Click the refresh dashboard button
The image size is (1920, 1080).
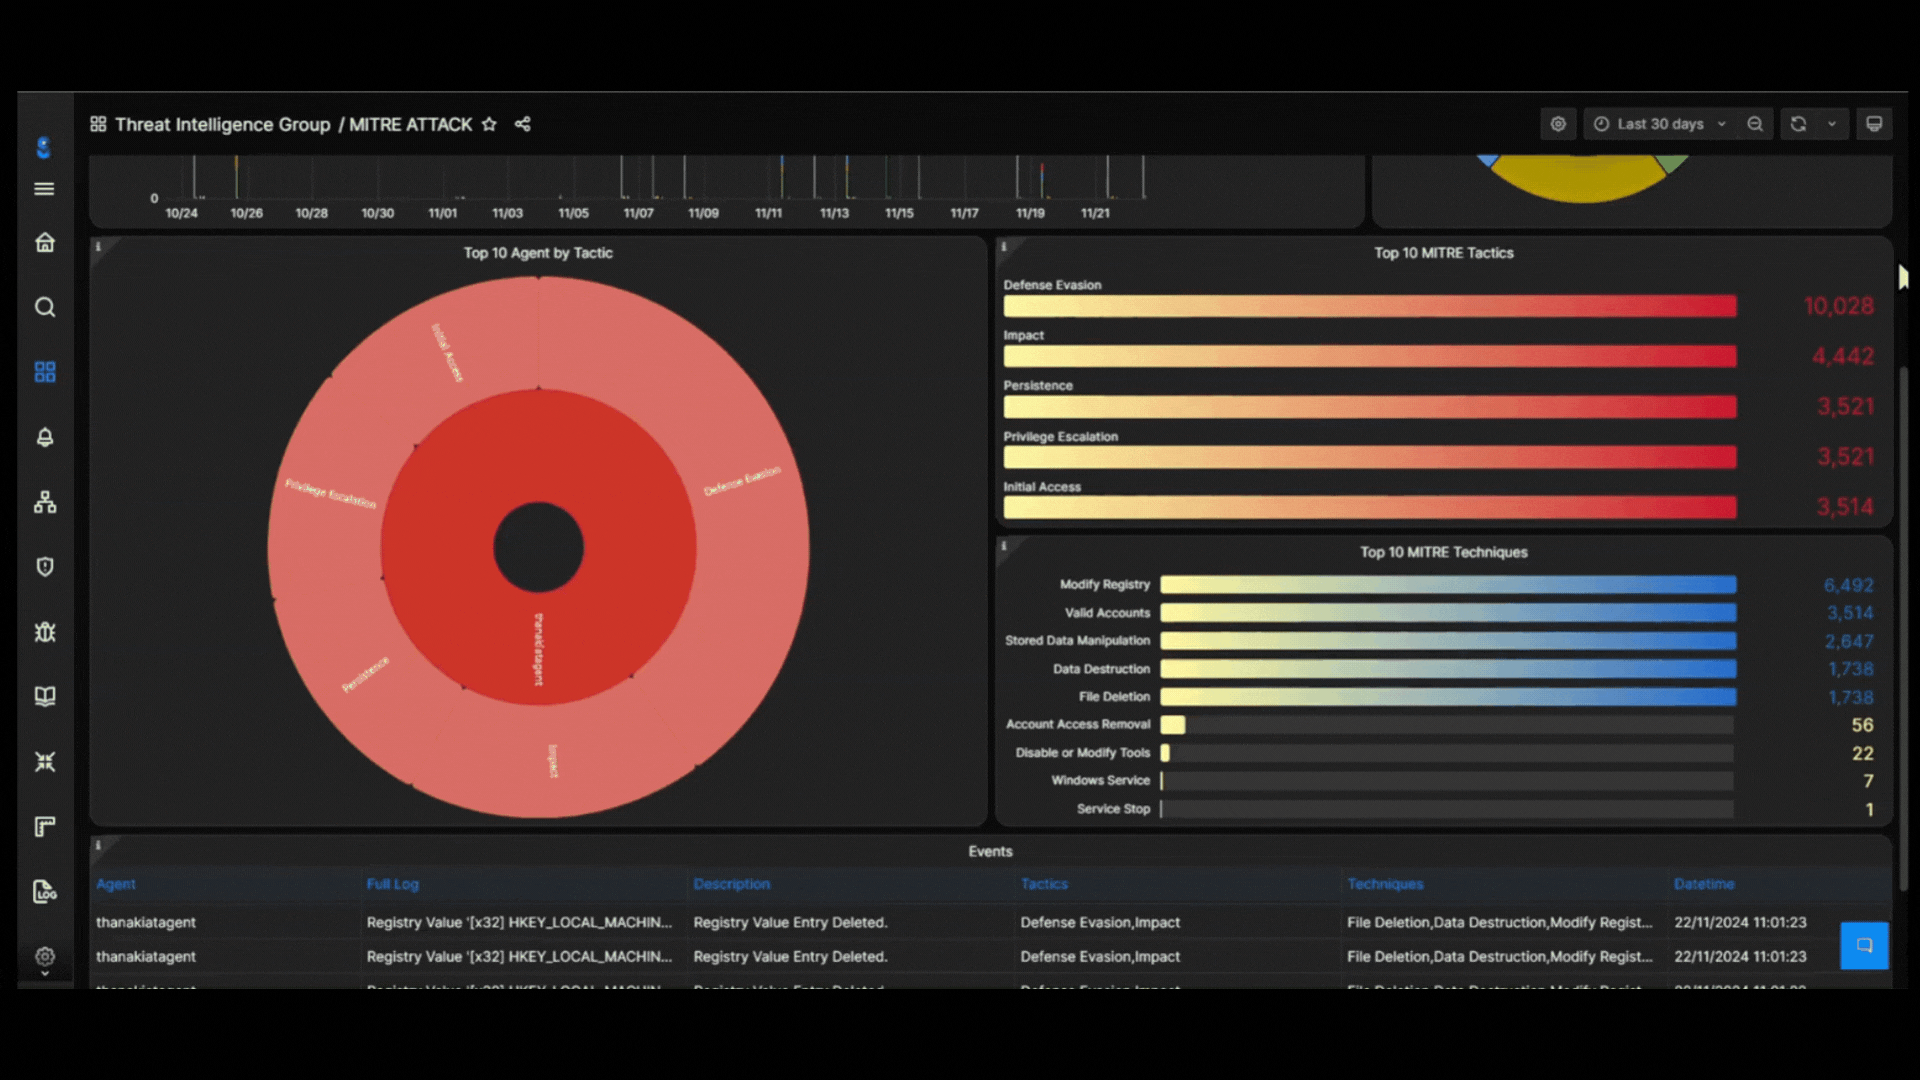[1799, 124]
